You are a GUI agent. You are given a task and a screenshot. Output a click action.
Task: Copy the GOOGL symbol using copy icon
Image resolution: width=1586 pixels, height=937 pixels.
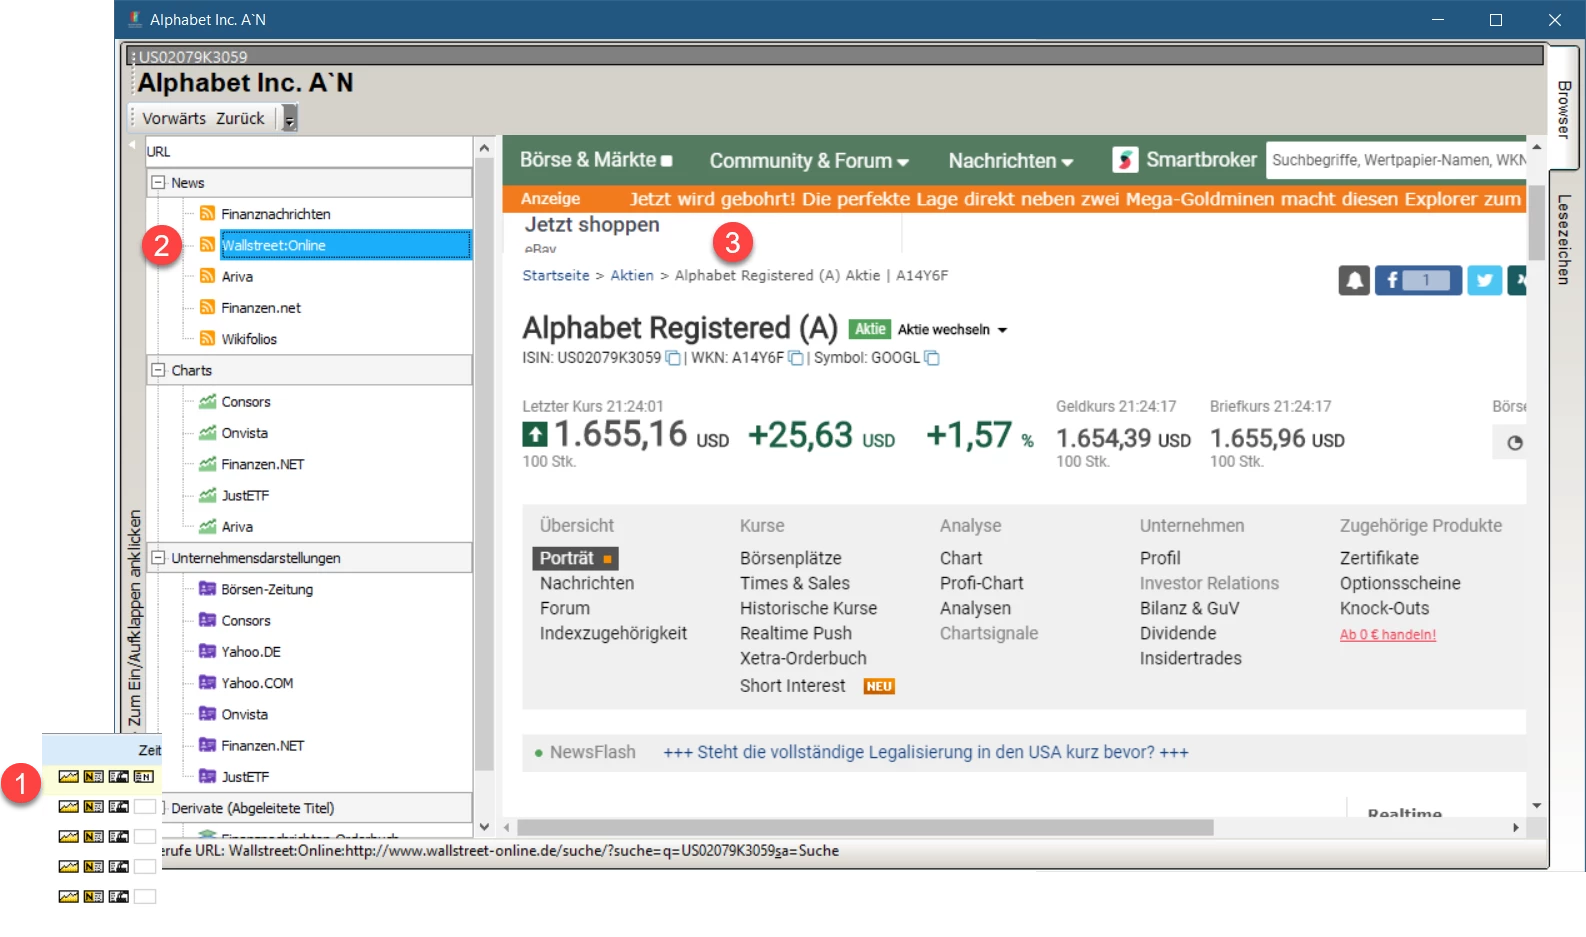931,358
